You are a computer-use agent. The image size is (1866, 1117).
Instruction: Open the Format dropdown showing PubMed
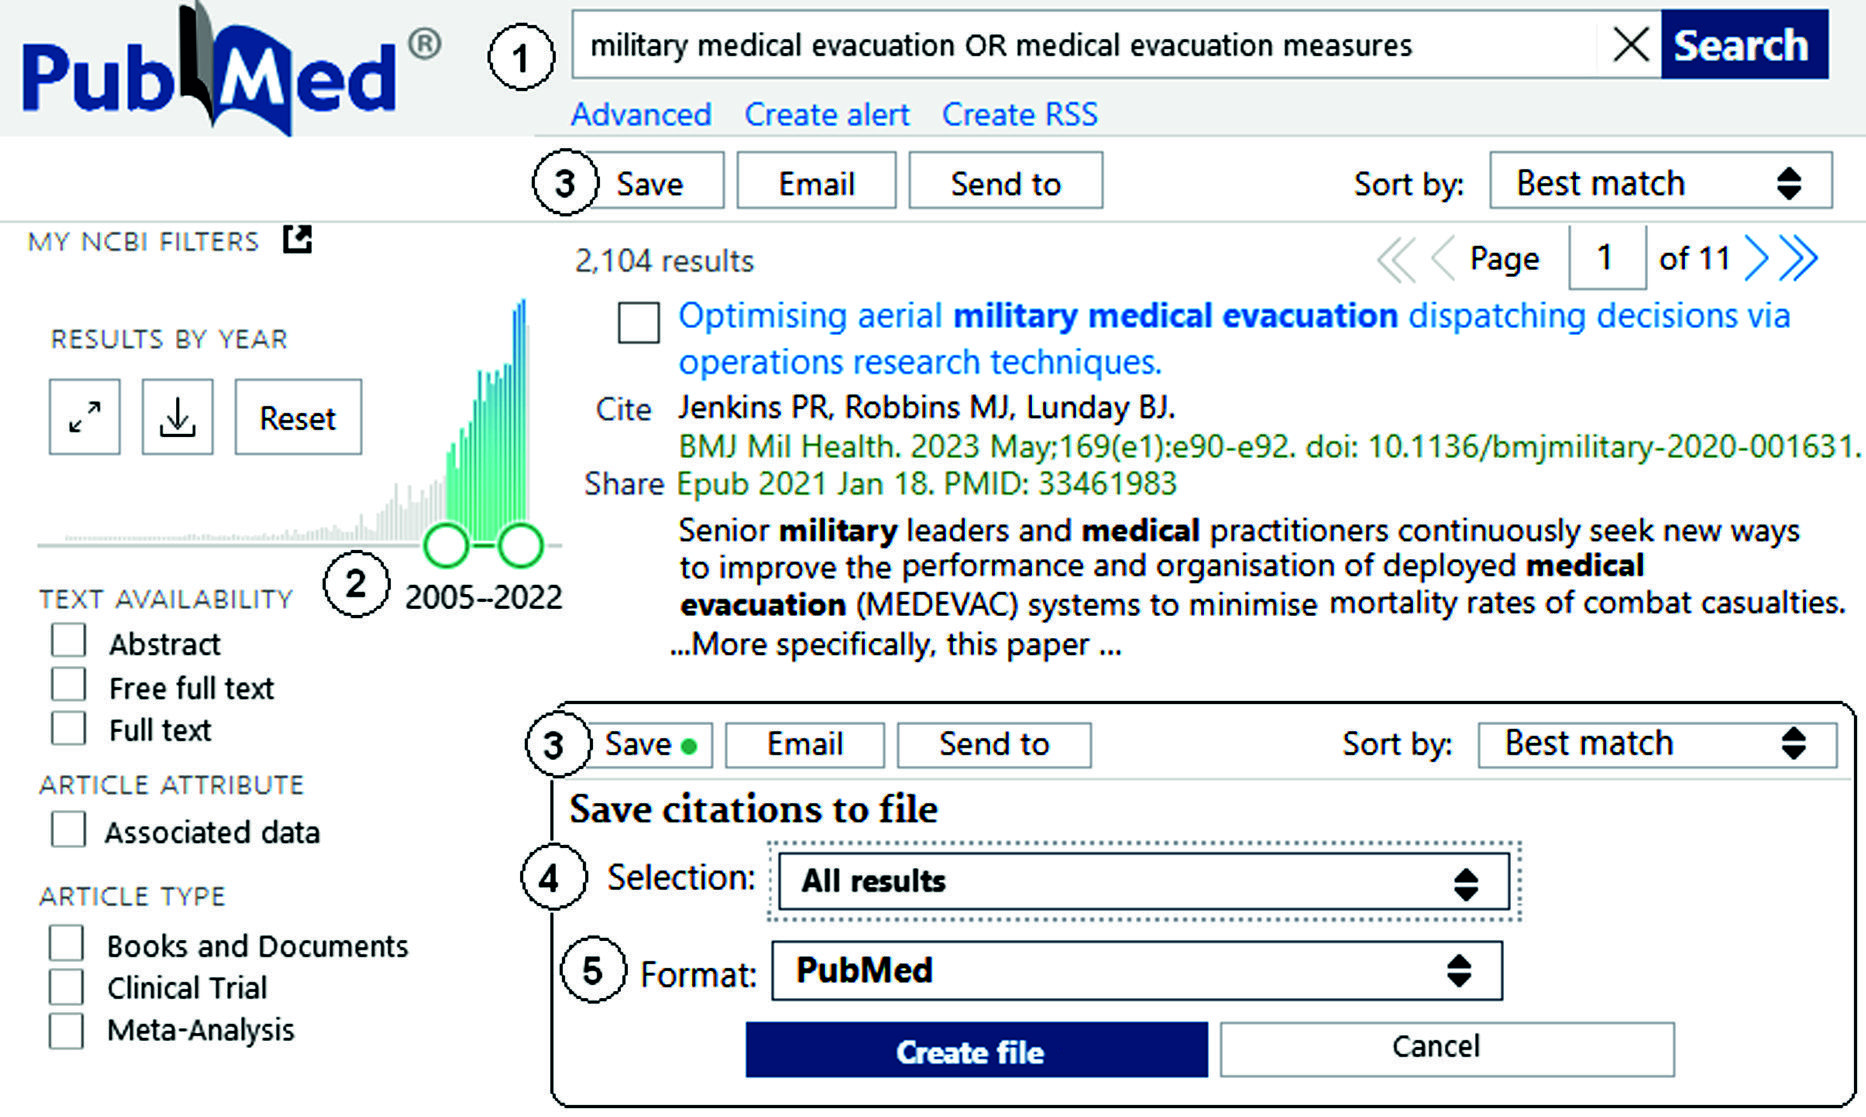[x=1136, y=970]
